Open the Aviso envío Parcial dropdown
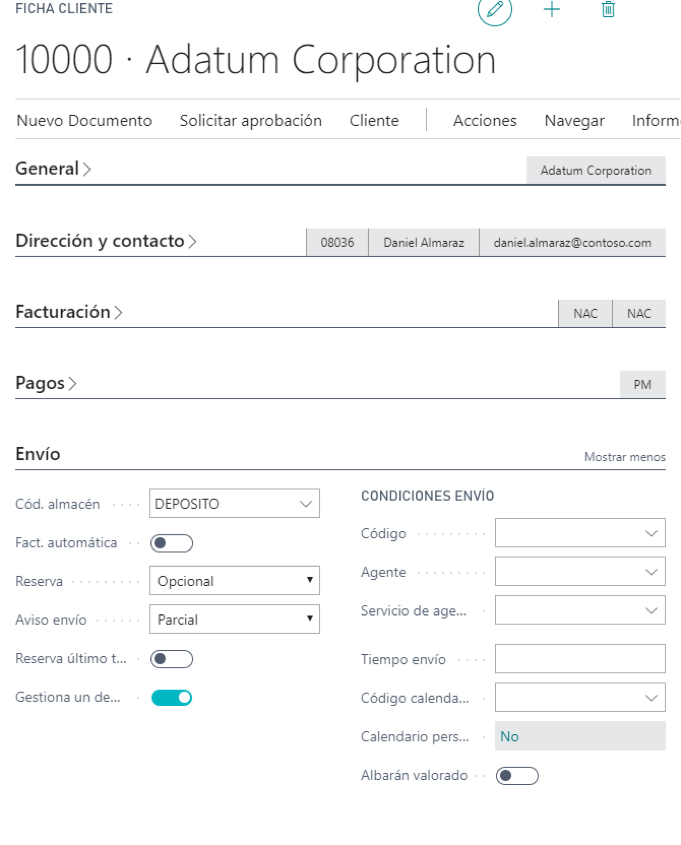681x845 pixels. pyautogui.click(x=234, y=619)
